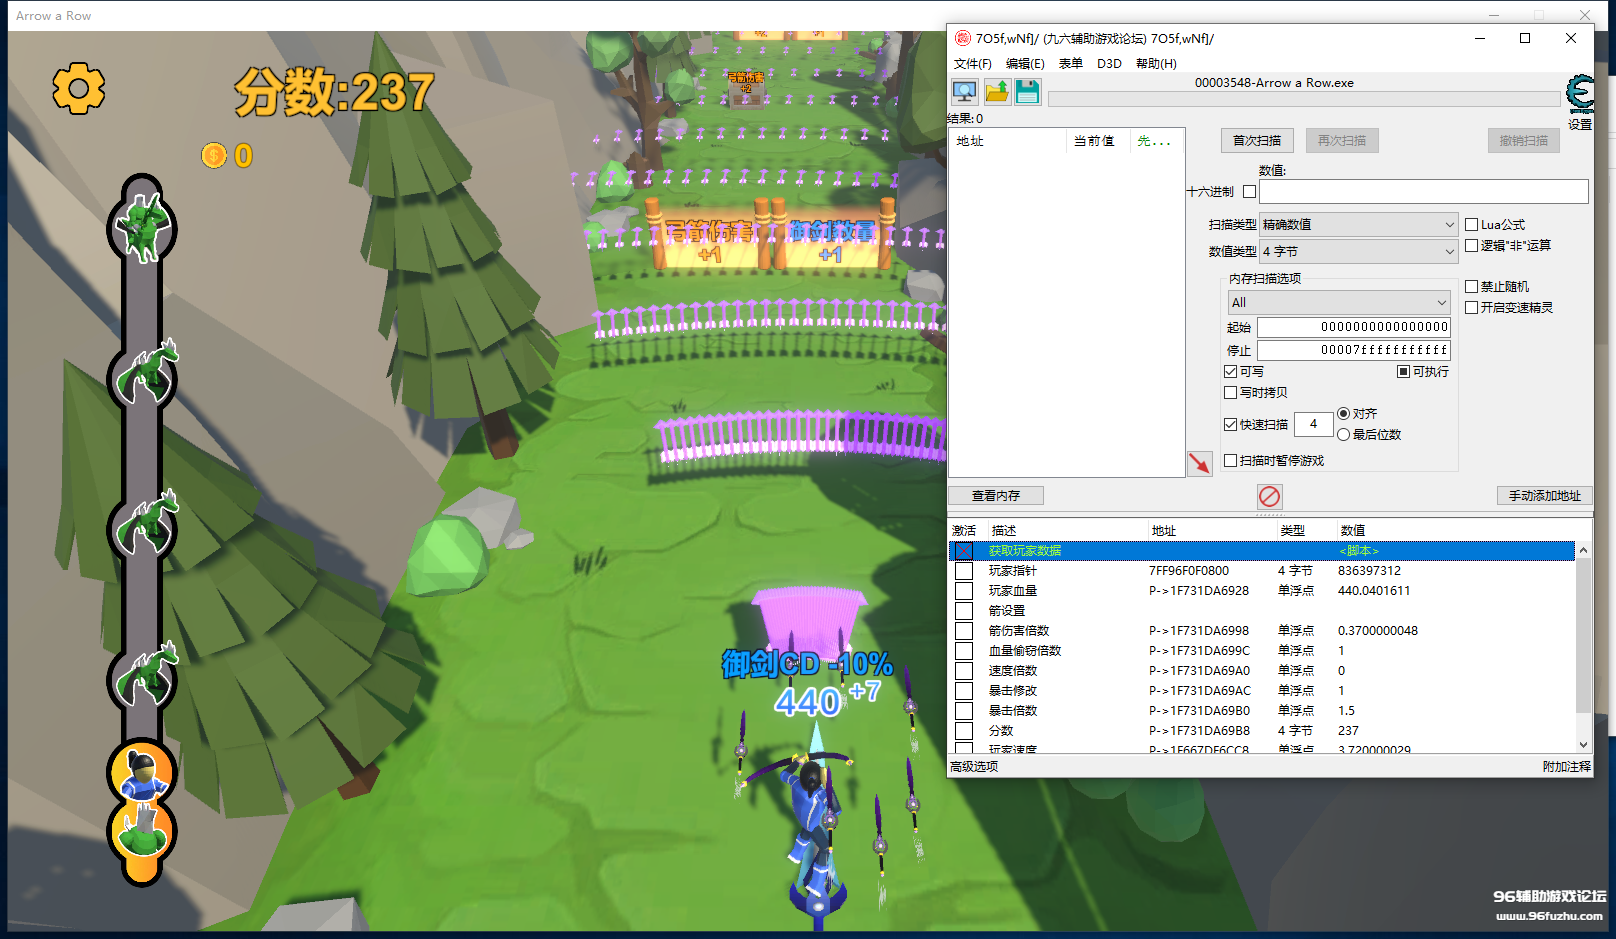Open the 文件(F) menu
Image resolution: width=1616 pixels, height=939 pixels.
(x=972, y=64)
